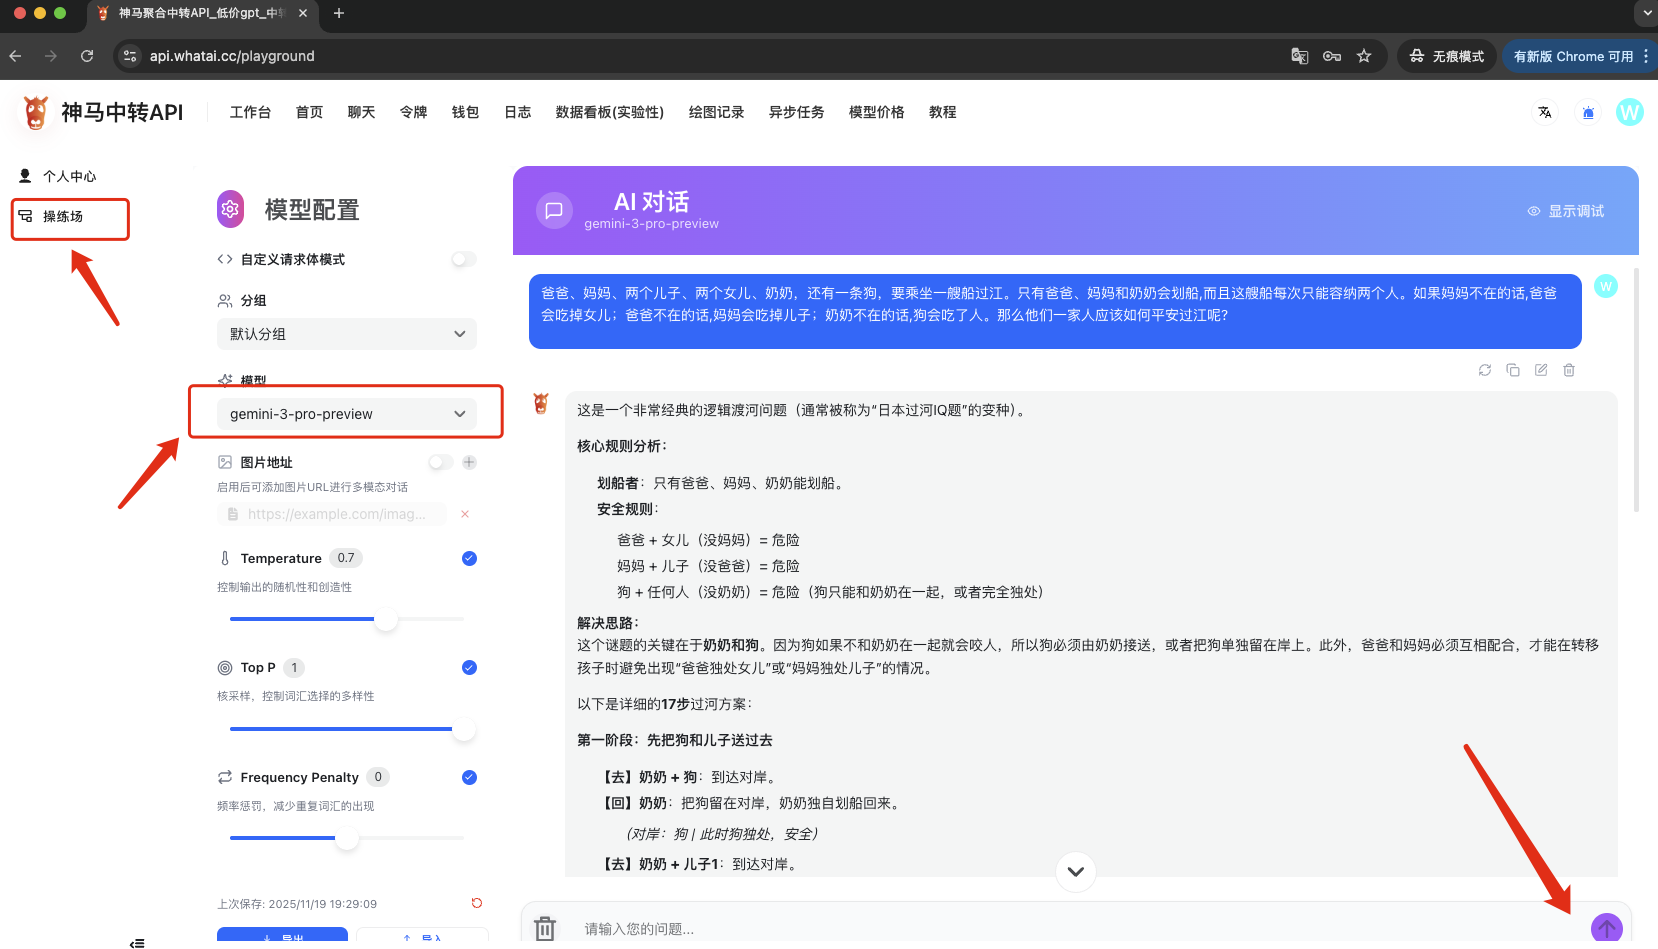The height and width of the screenshot is (949, 1658).
Task: Collapse sidebar with bottom-left icon
Action: click(137, 942)
